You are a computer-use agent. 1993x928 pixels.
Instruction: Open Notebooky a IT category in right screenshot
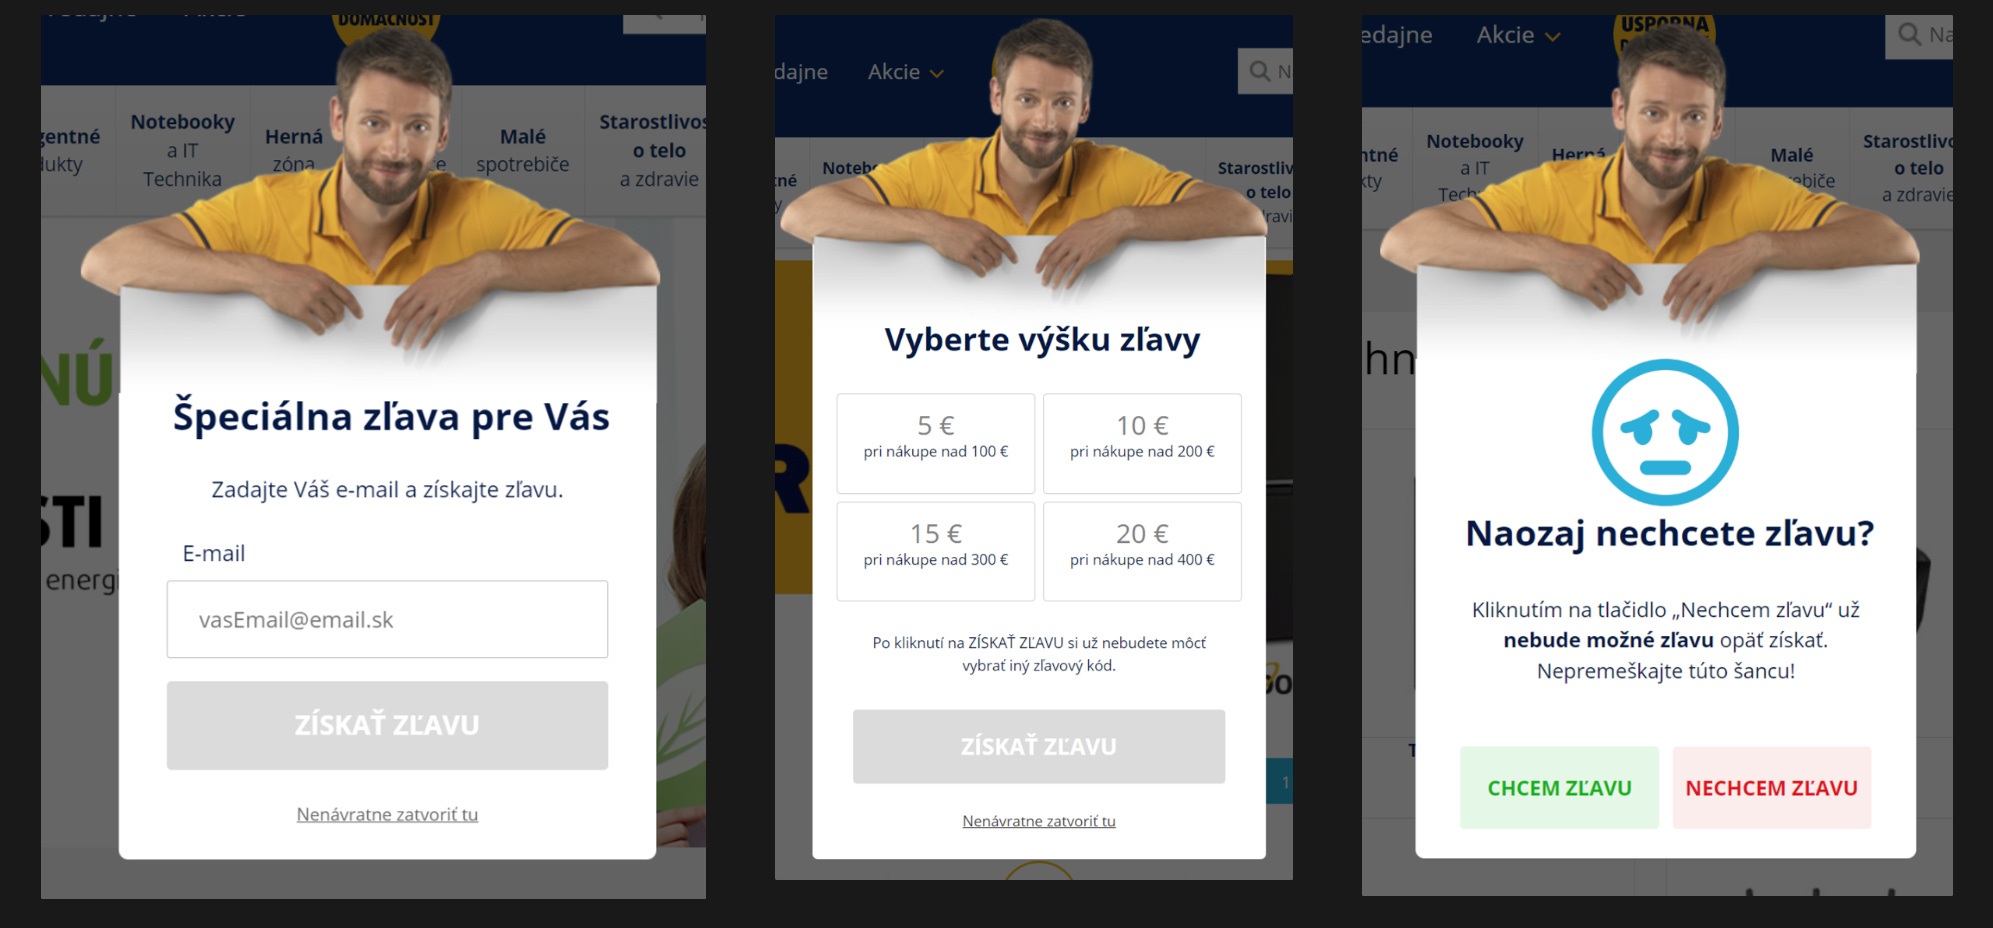point(1474,167)
